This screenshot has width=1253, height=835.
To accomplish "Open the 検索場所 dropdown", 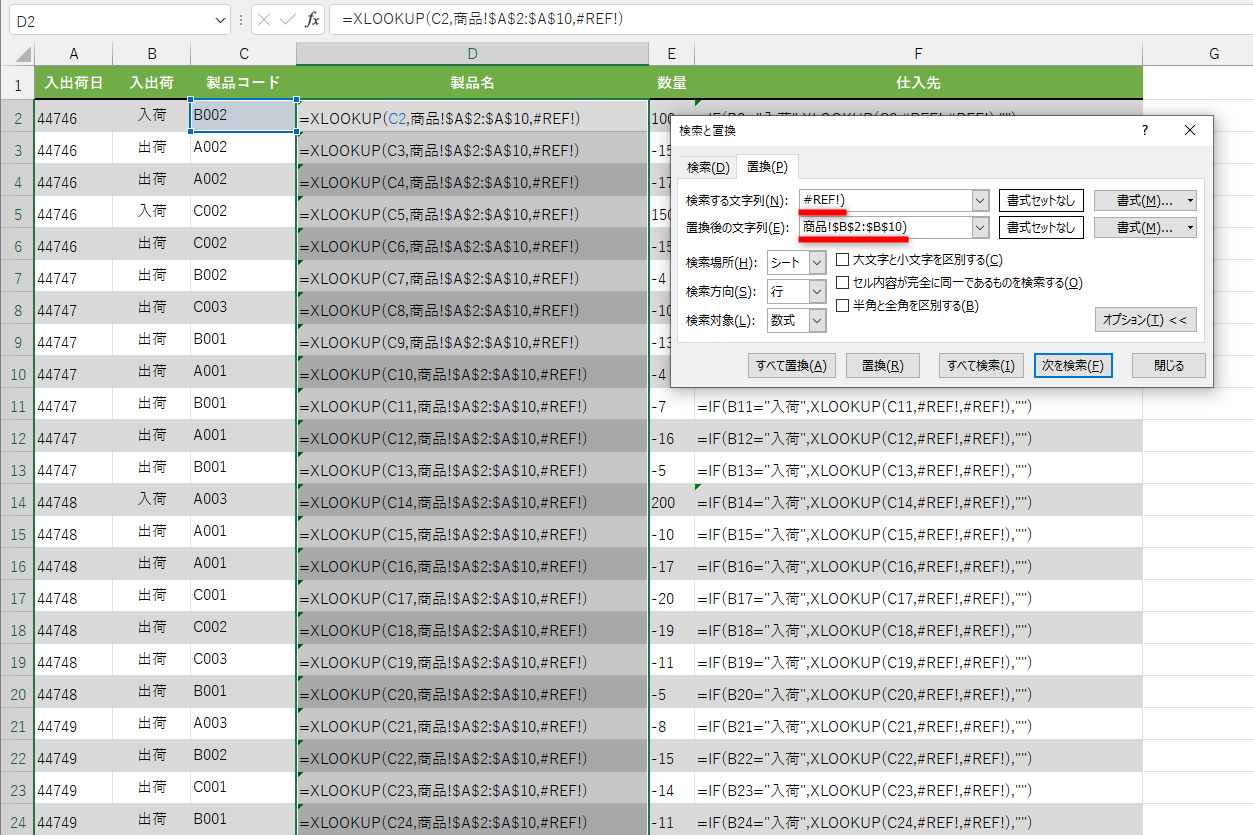I will click(817, 263).
